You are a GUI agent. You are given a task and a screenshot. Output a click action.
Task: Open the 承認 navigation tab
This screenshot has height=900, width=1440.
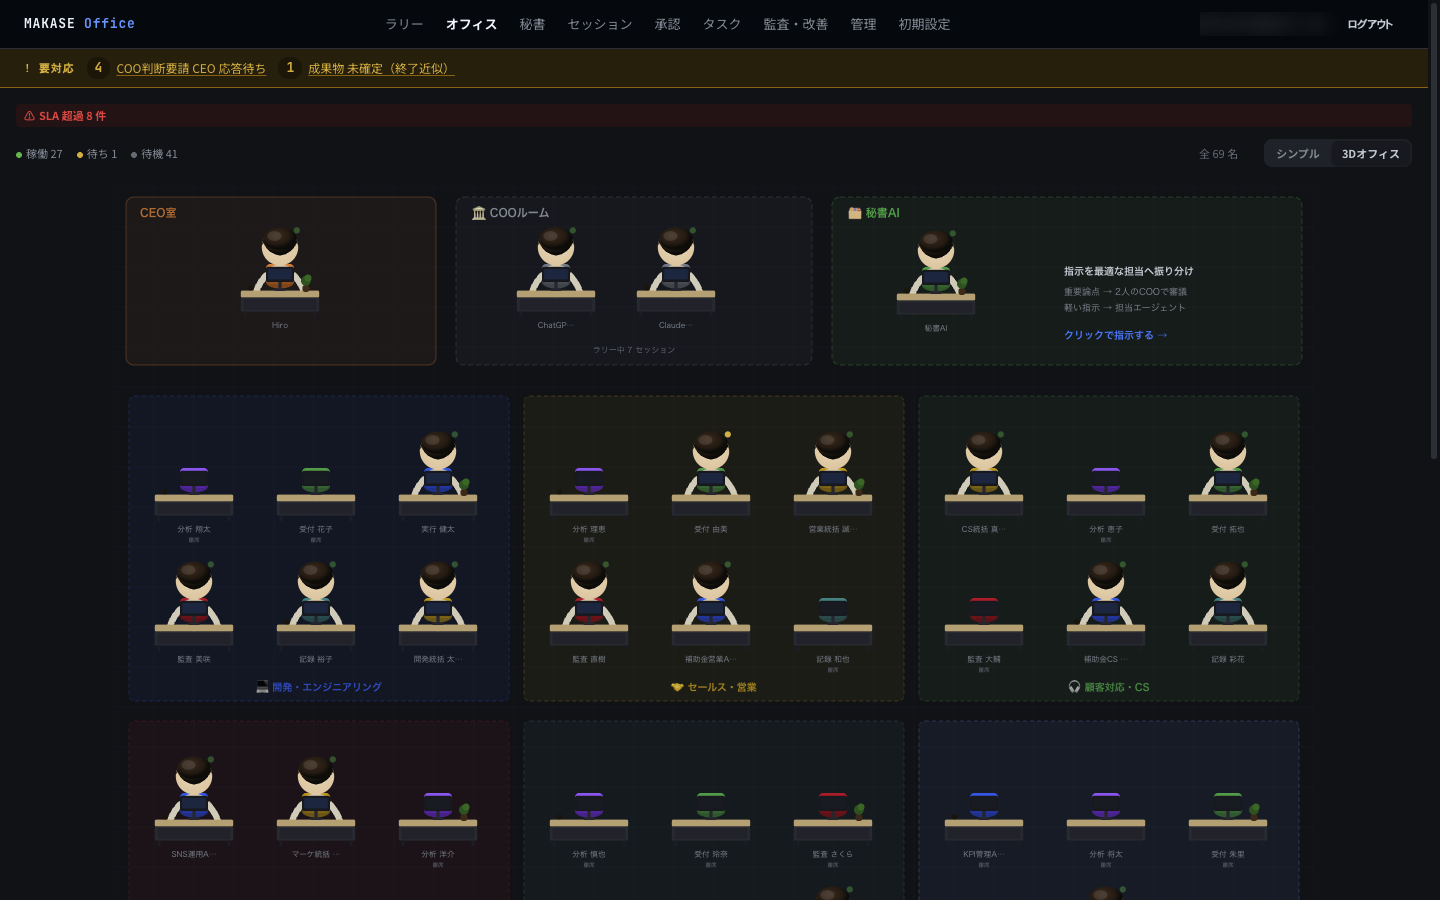point(667,24)
